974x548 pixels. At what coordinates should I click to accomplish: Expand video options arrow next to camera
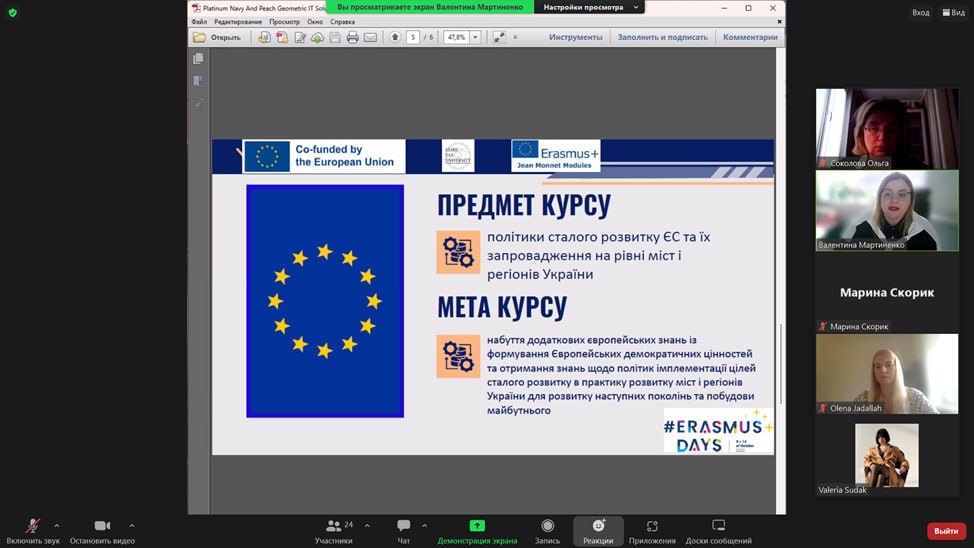(132, 526)
